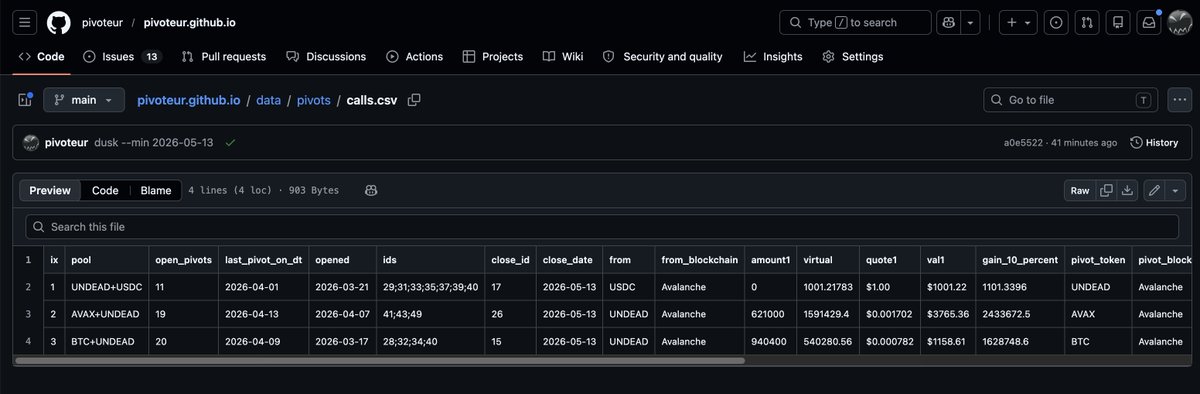Open notifications inbox icon
Screen dimensions: 1200x394
(1150, 22)
